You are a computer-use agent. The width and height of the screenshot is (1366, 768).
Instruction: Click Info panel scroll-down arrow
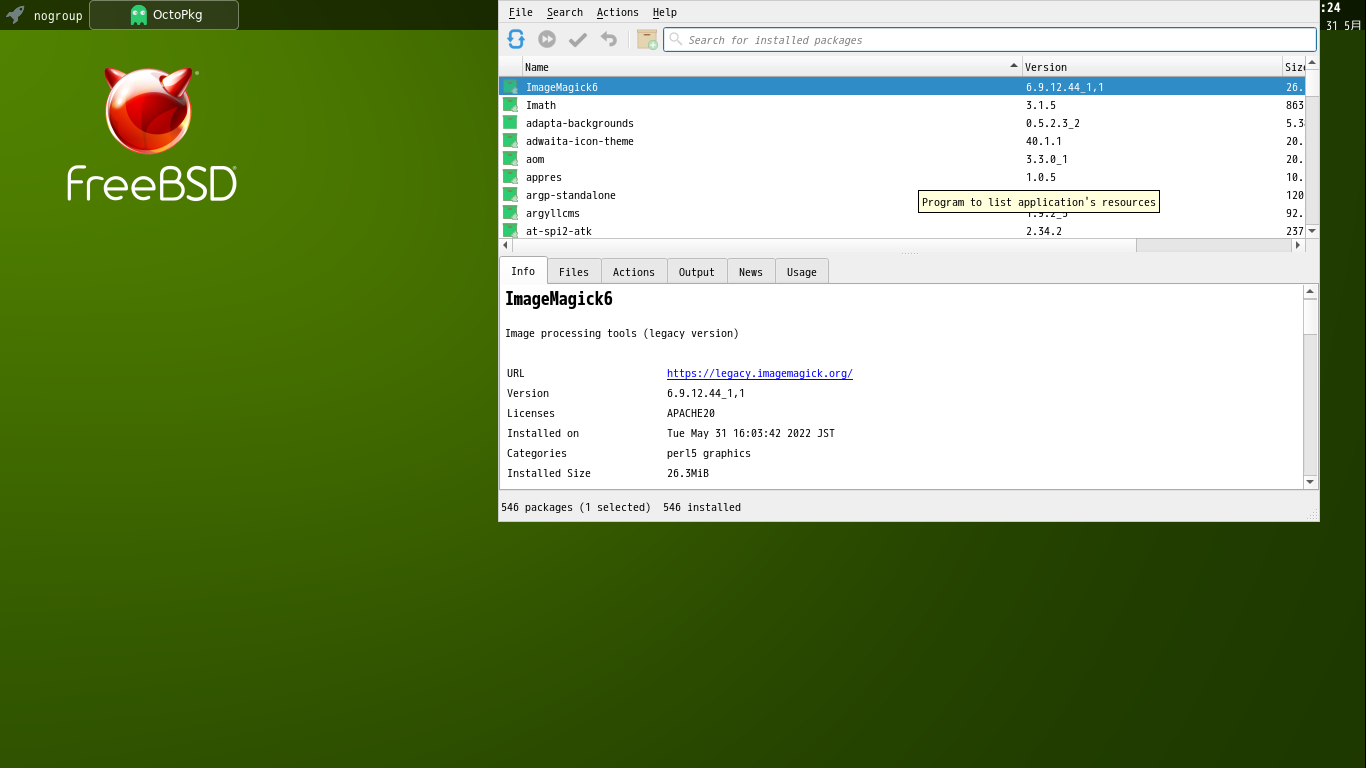[x=1311, y=482]
